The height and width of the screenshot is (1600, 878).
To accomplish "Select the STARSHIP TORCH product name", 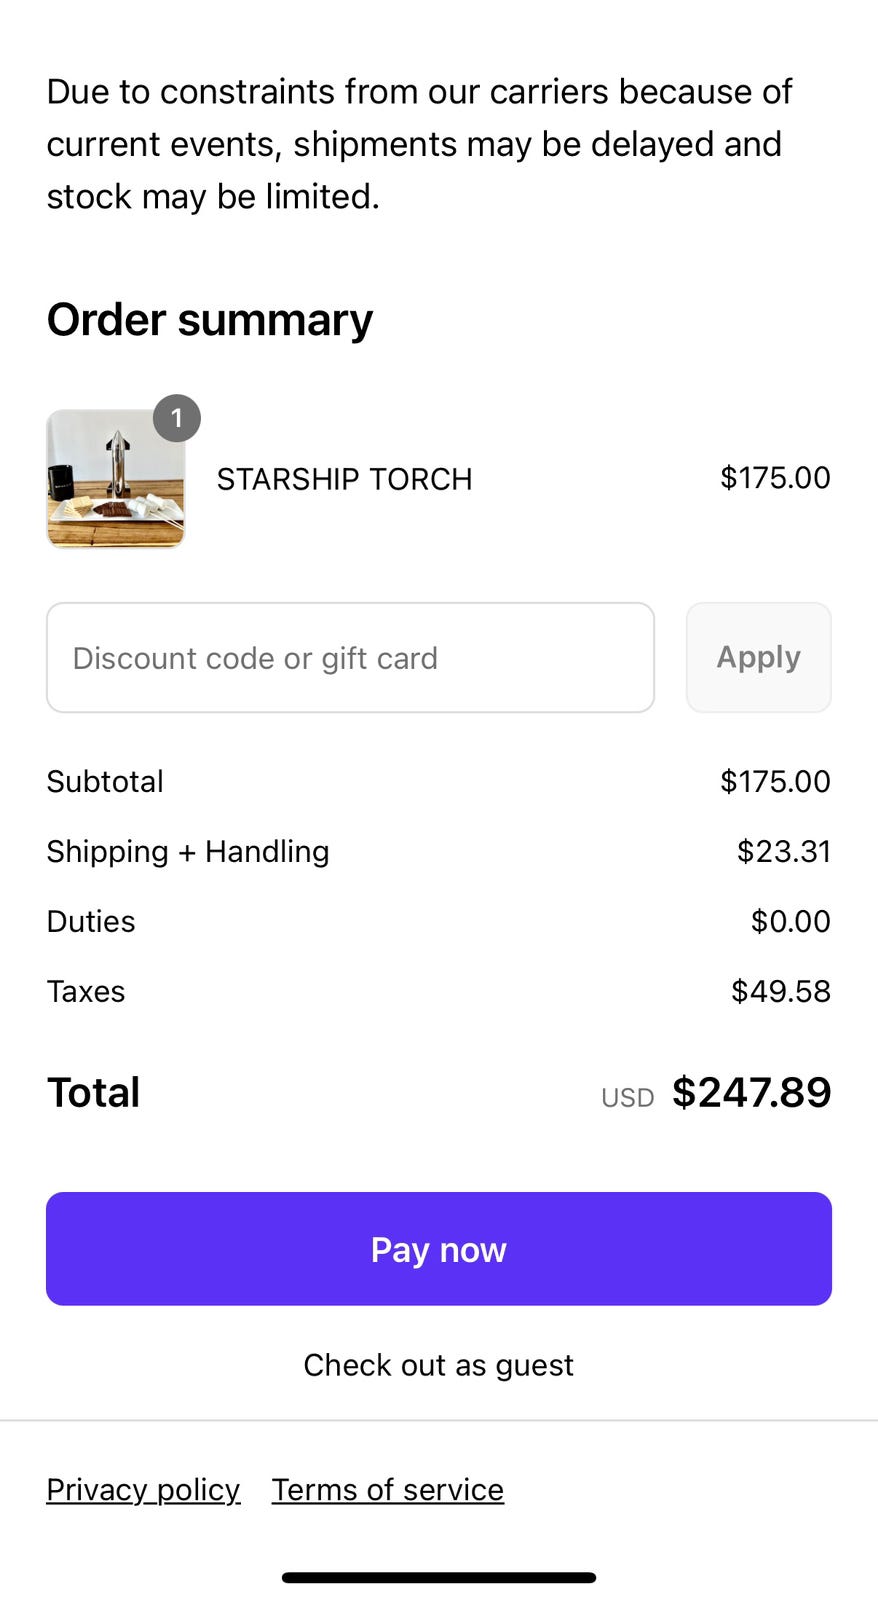I will (344, 479).
